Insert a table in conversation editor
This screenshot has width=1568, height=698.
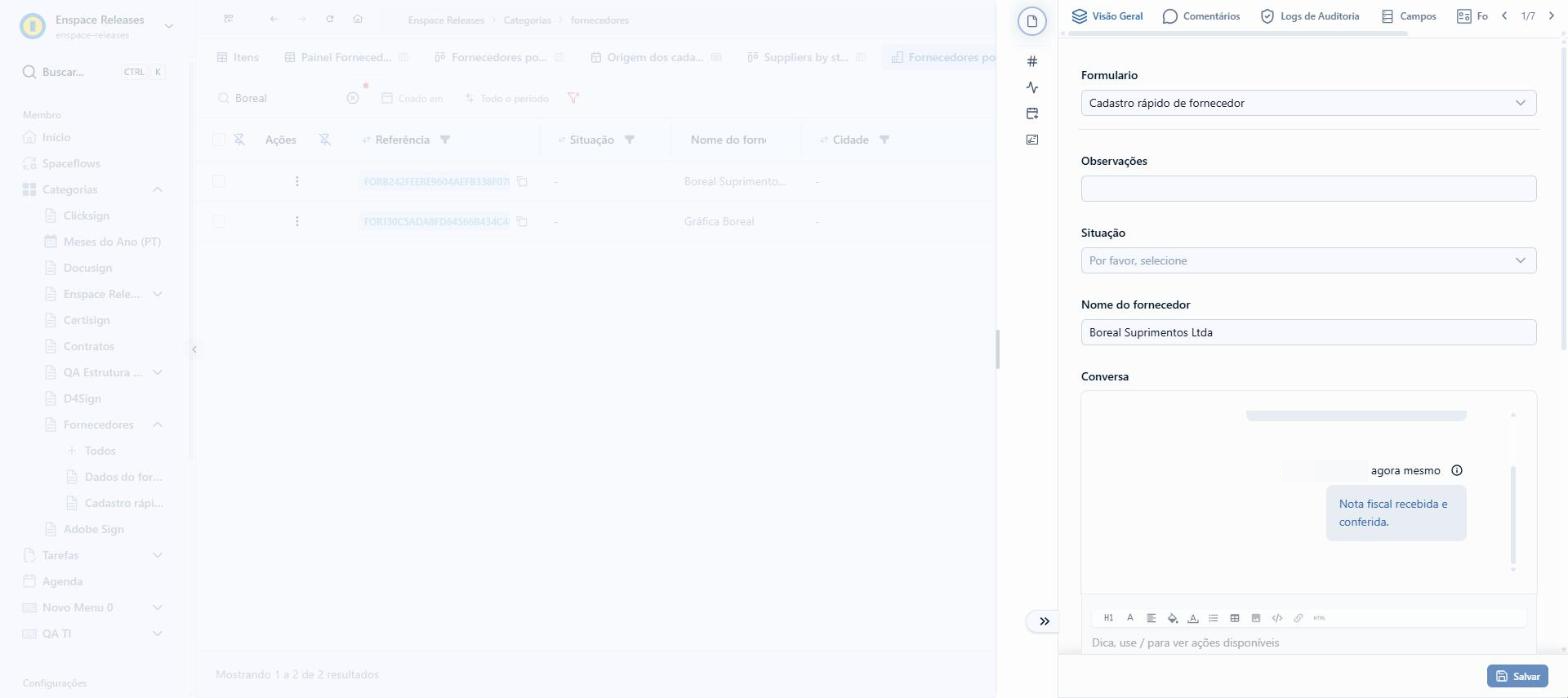1235,618
